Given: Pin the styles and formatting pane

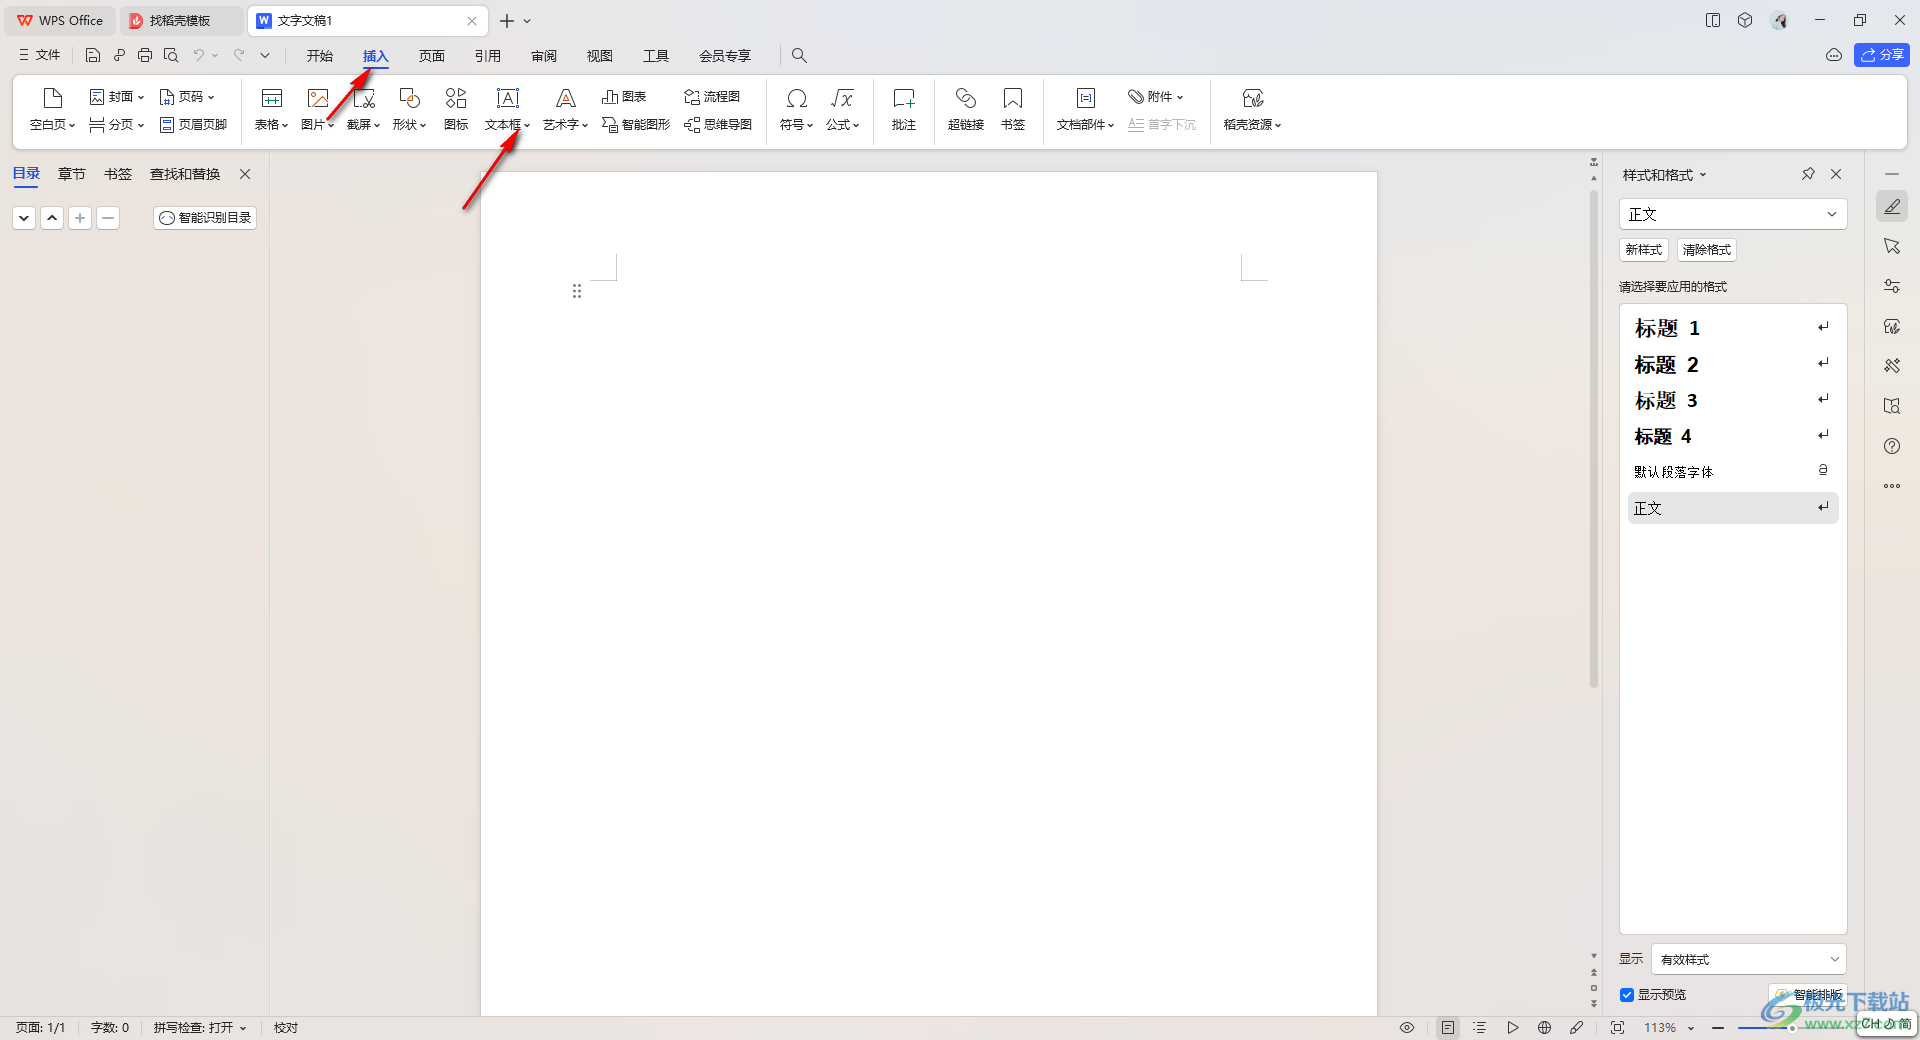Looking at the screenshot, I should point(1808,174).
